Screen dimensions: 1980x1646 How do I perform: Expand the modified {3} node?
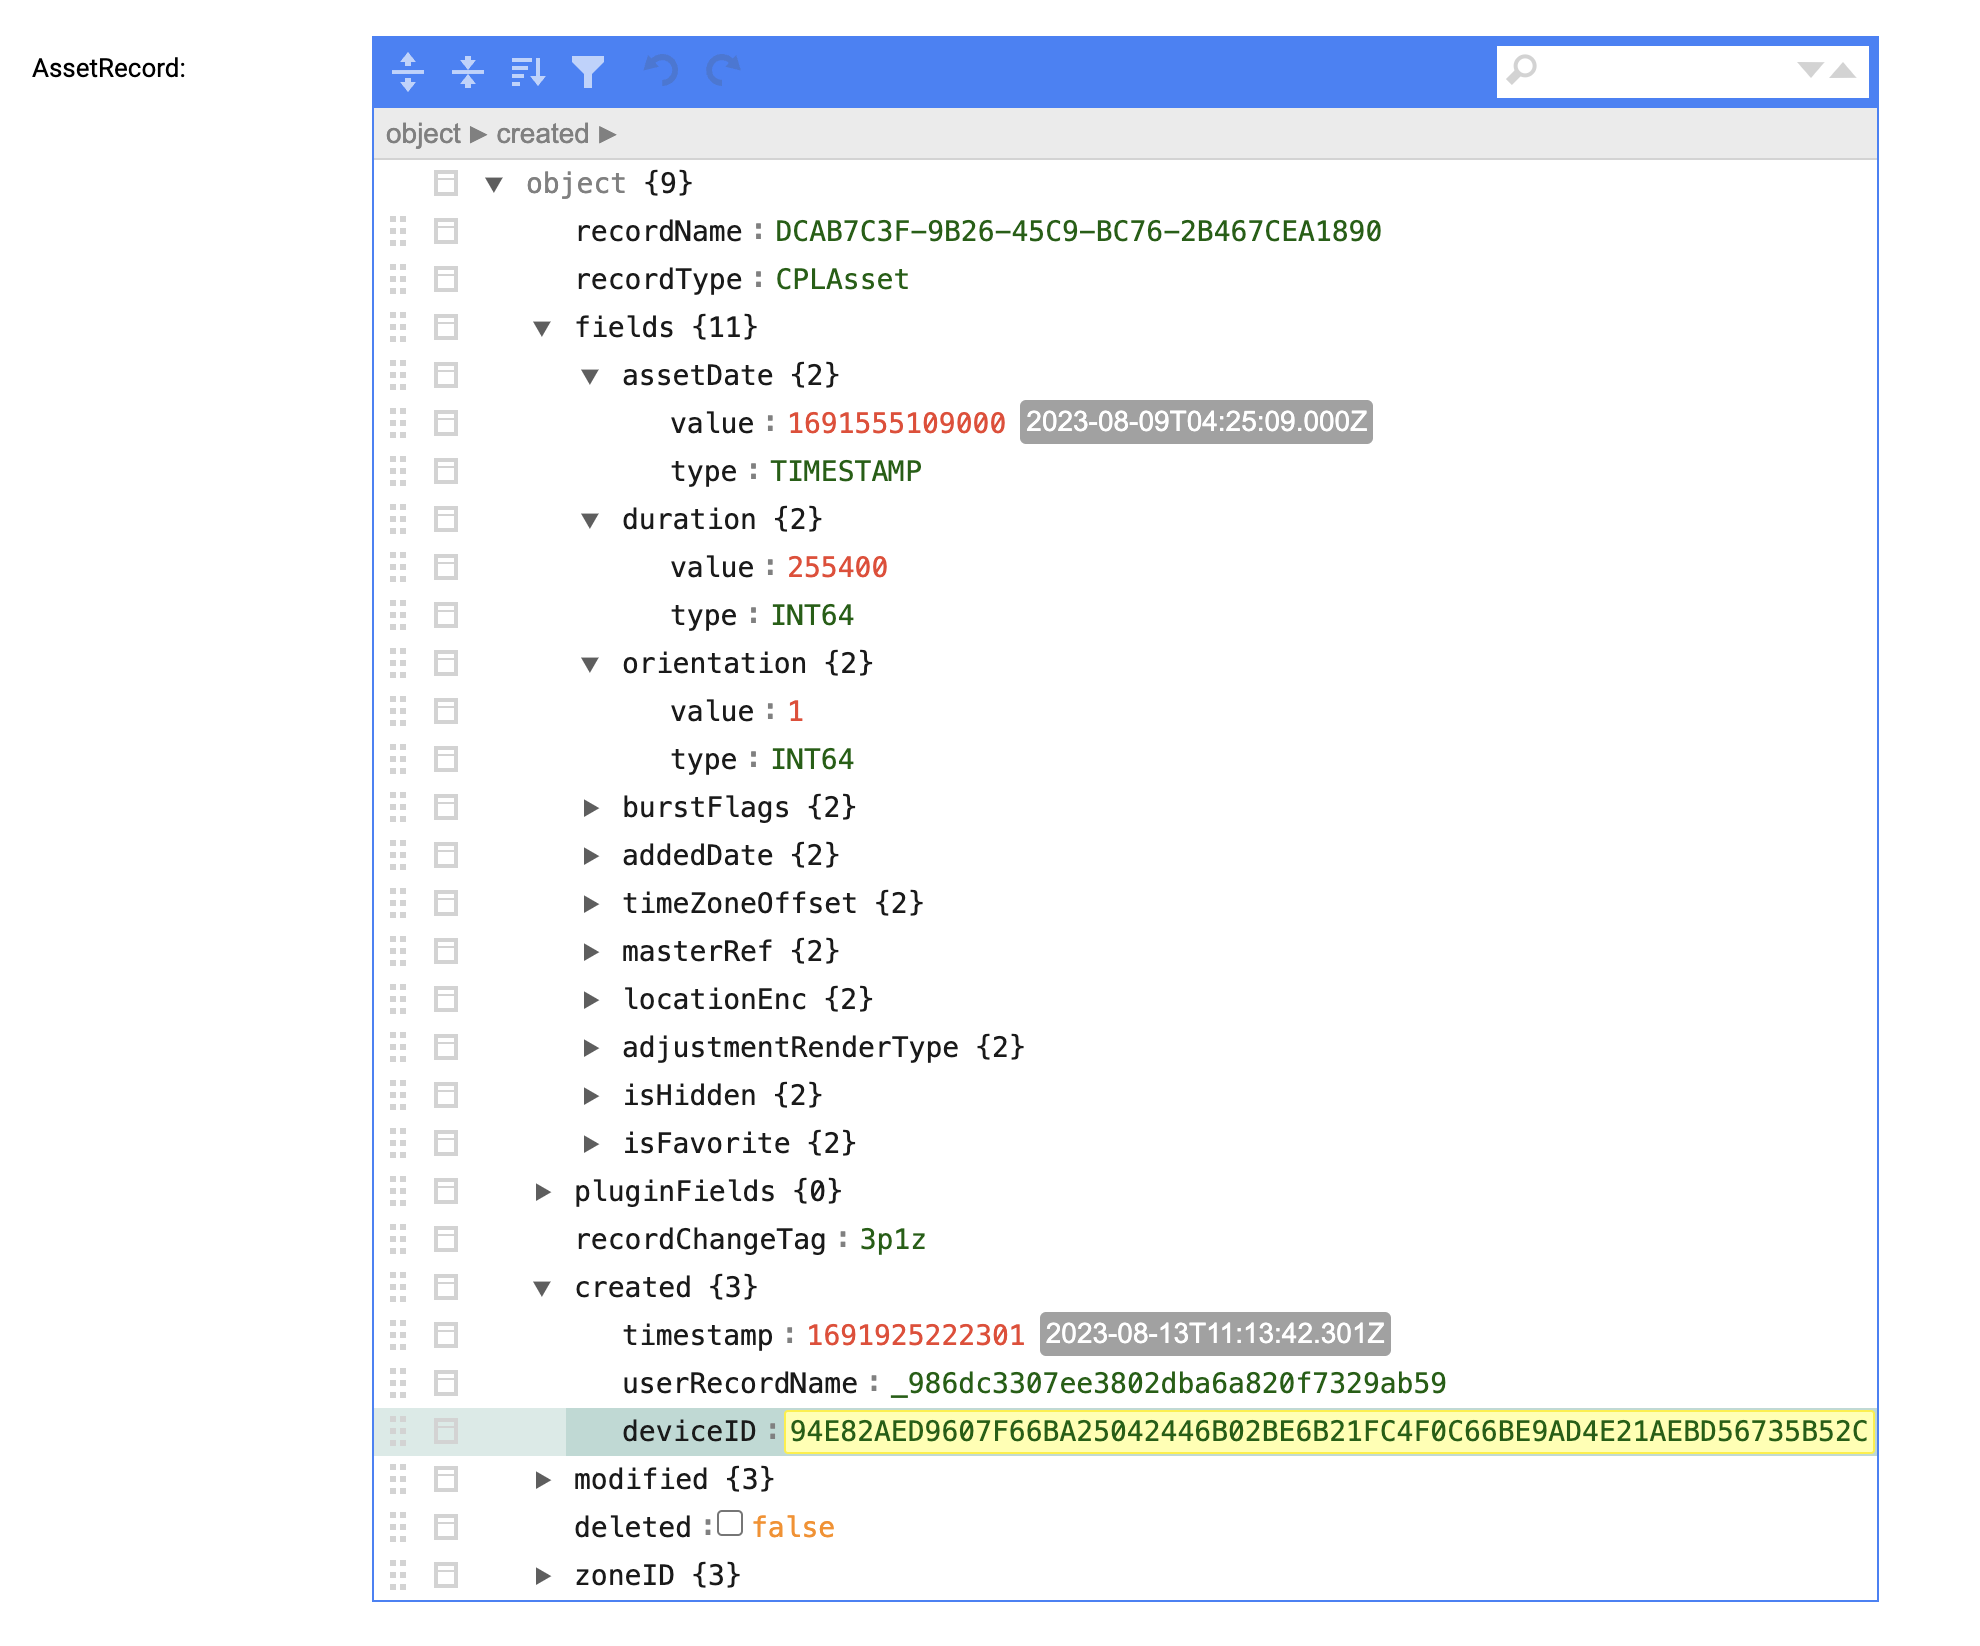[x=543, y=1480]
